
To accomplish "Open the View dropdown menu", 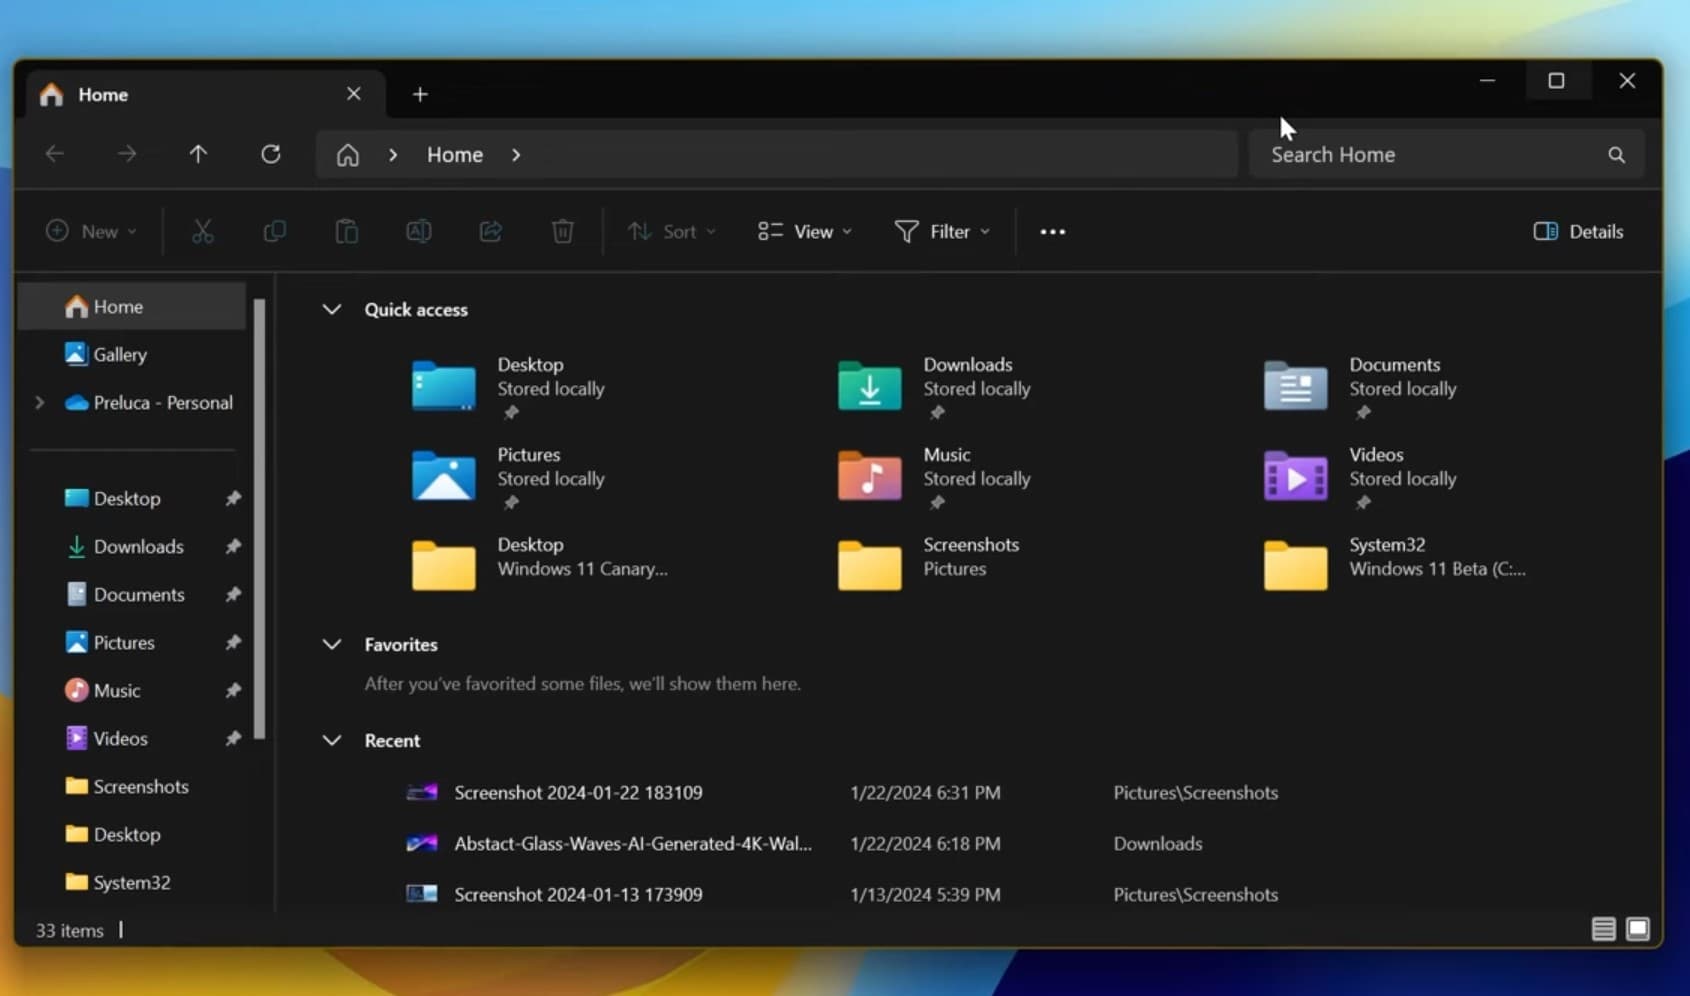I will (805, 231).
